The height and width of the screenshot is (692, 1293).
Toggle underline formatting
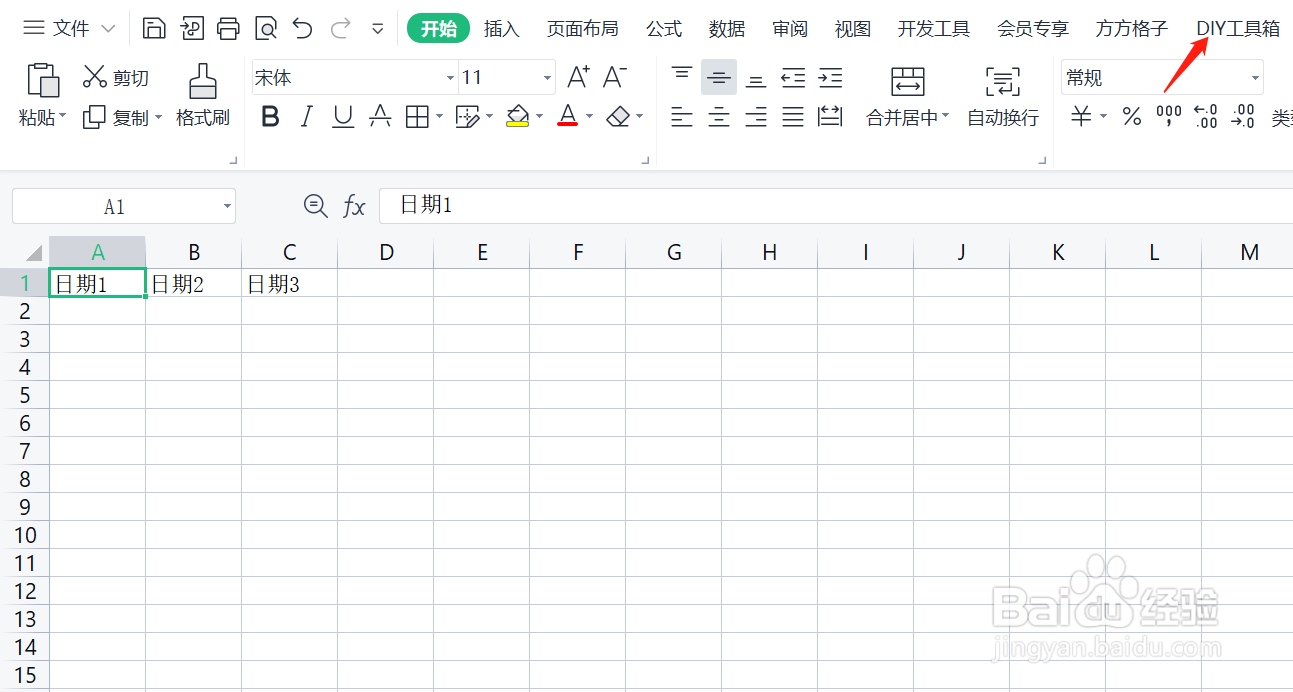pos(342,116)
